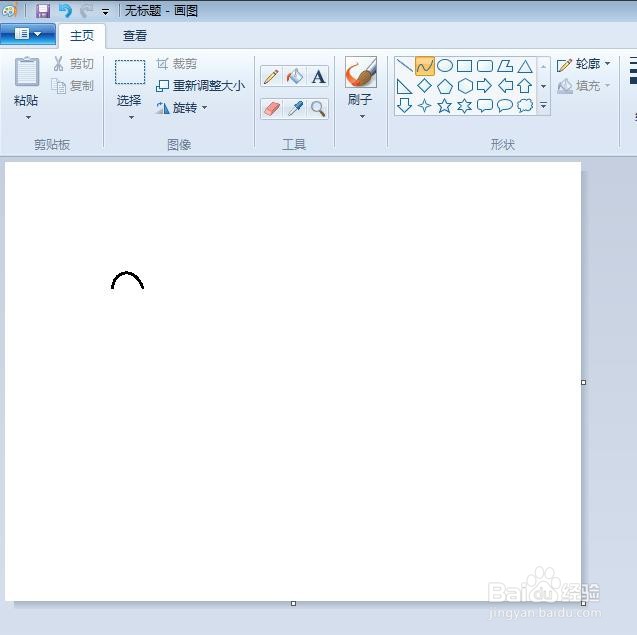
Task: Select the Magnifier tool
Action: point(318,109)
